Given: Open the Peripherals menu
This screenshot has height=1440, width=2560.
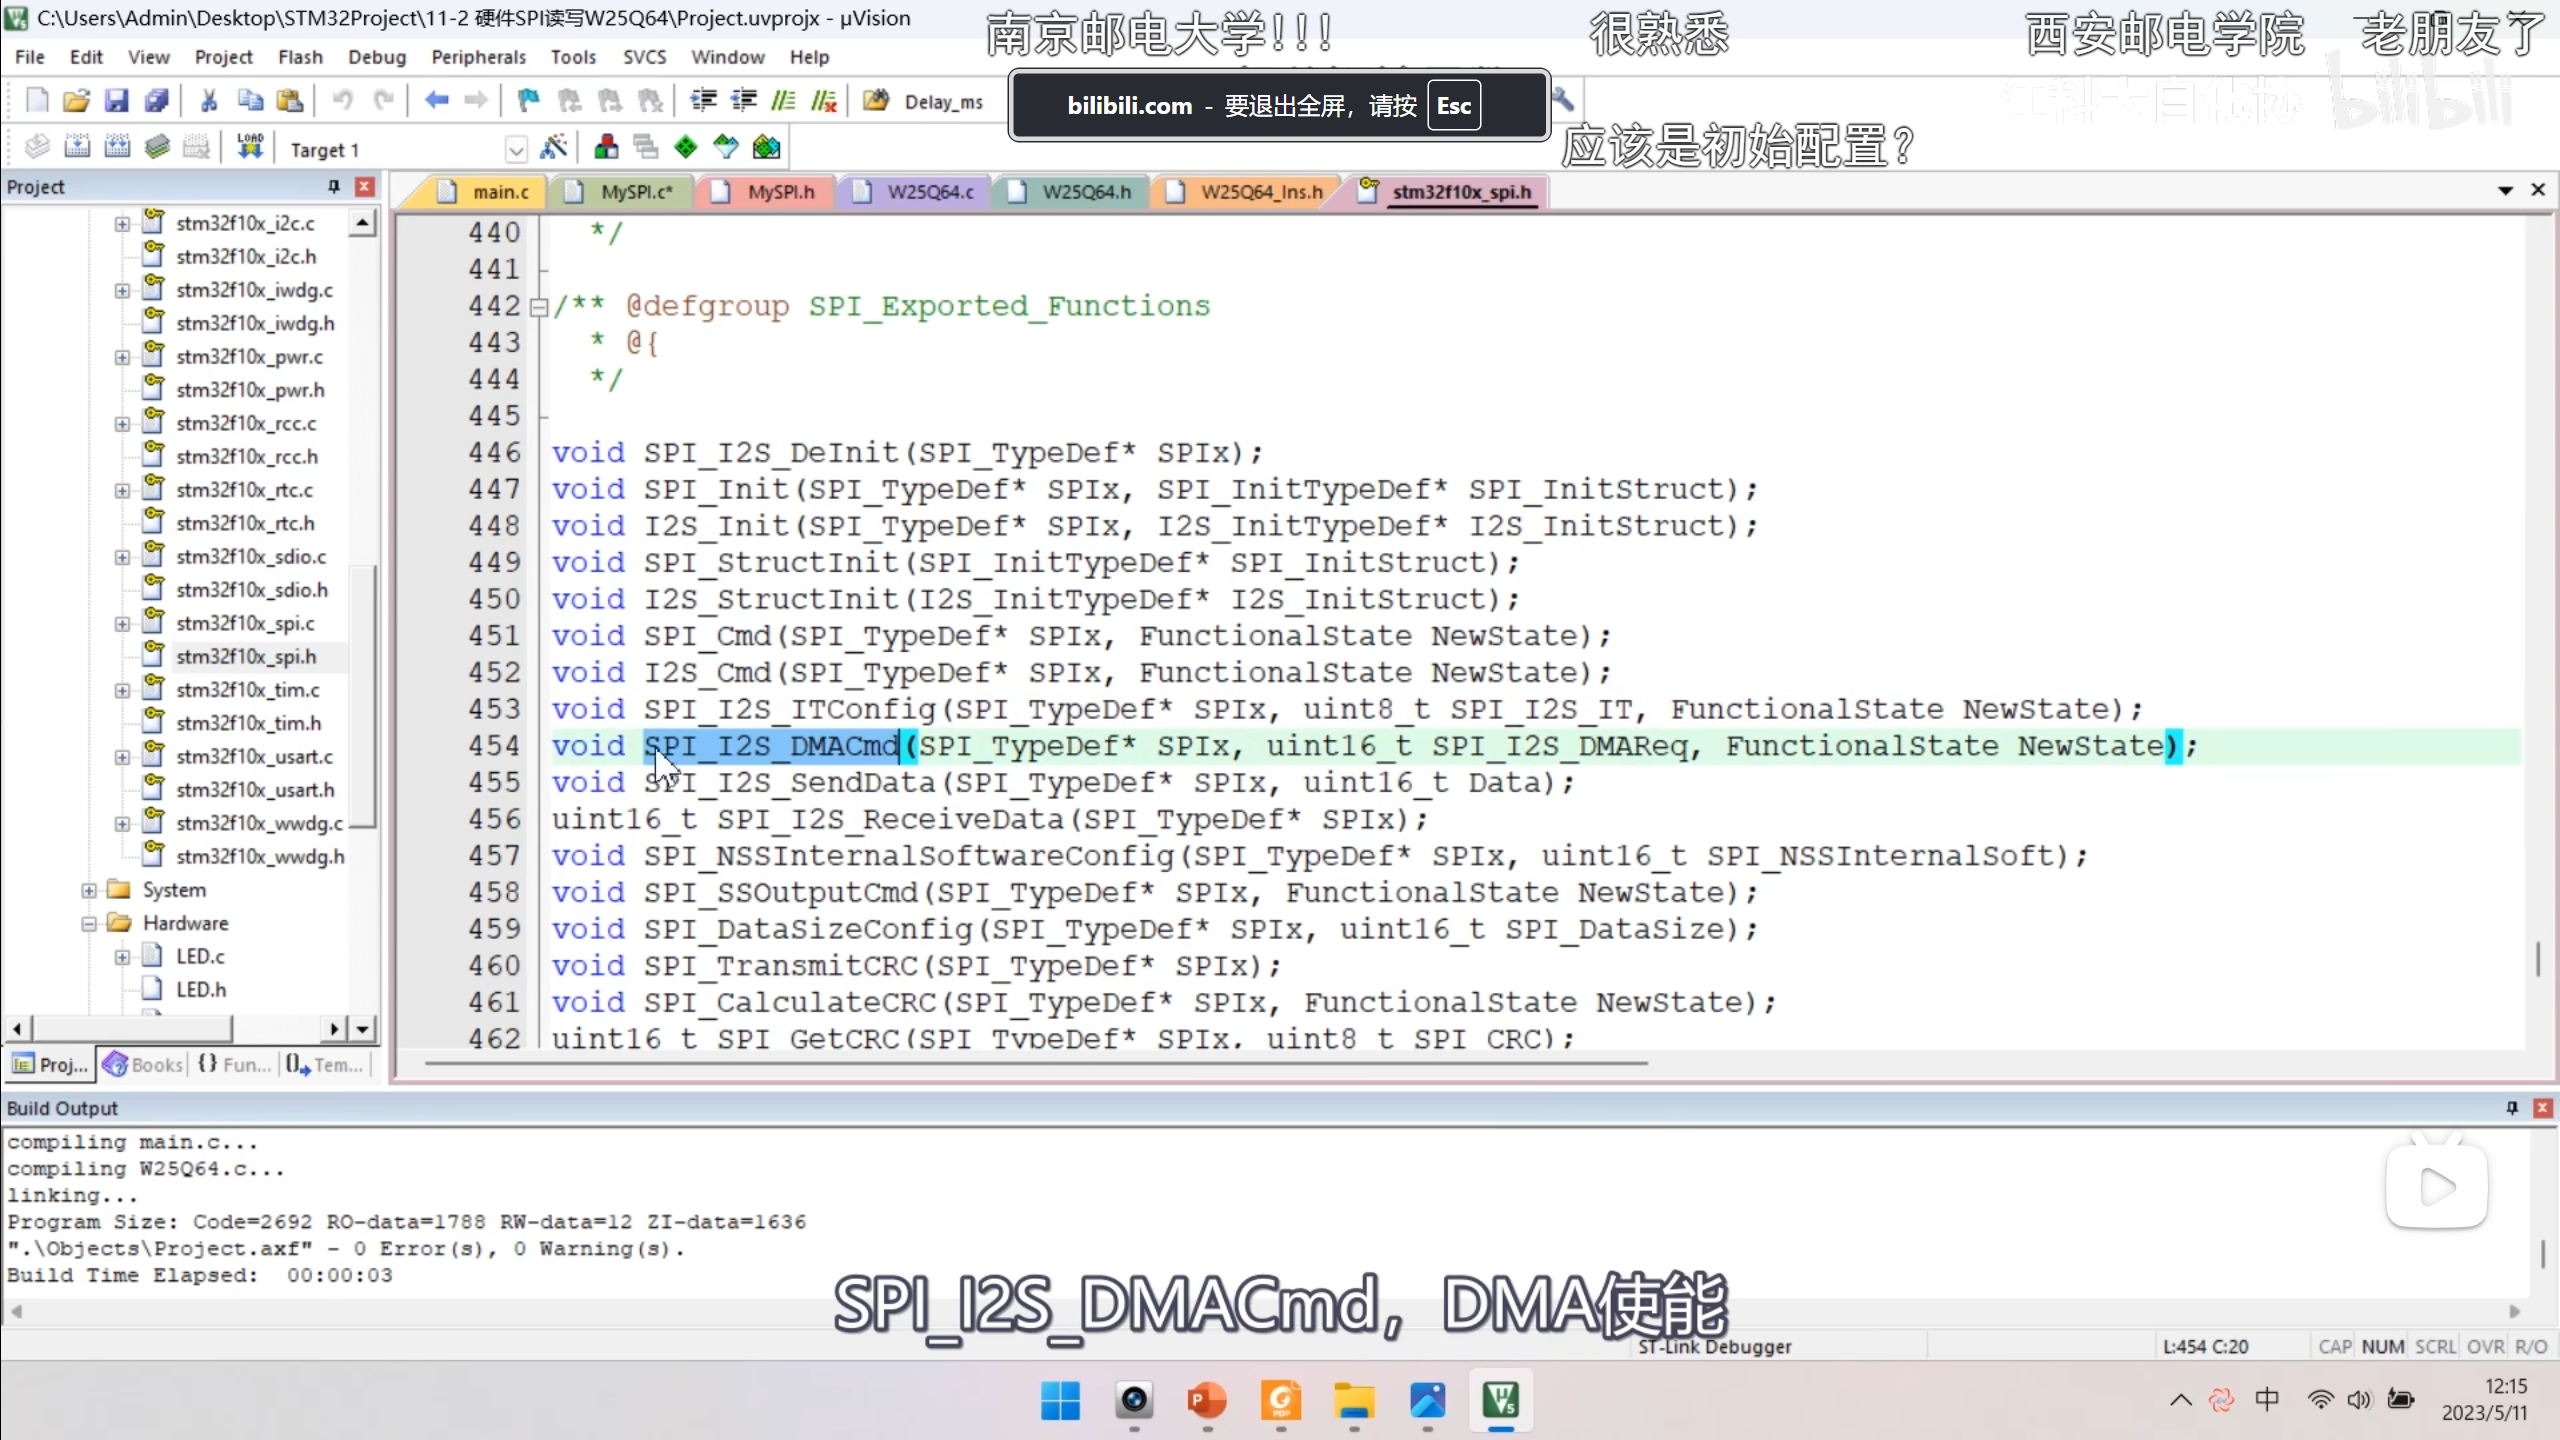Looking at the screenshot, I should click(x=478, y=57).
